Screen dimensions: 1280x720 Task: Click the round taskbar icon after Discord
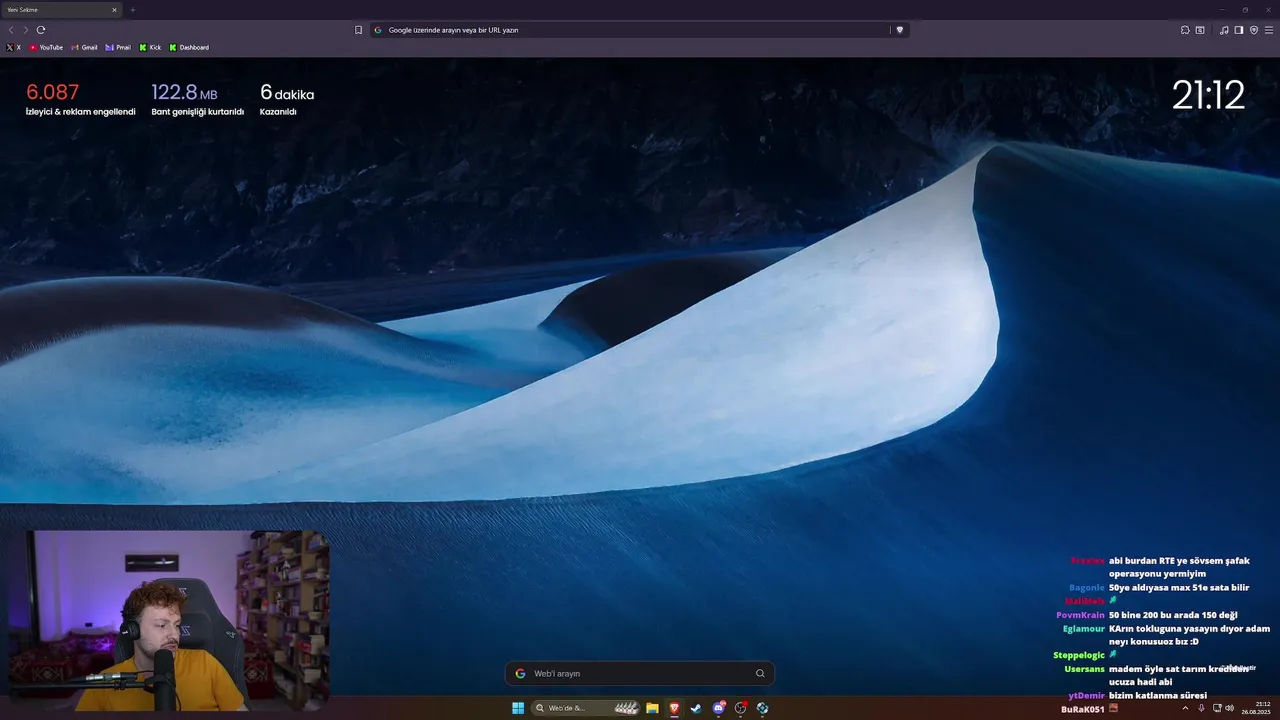click(741, 708)
